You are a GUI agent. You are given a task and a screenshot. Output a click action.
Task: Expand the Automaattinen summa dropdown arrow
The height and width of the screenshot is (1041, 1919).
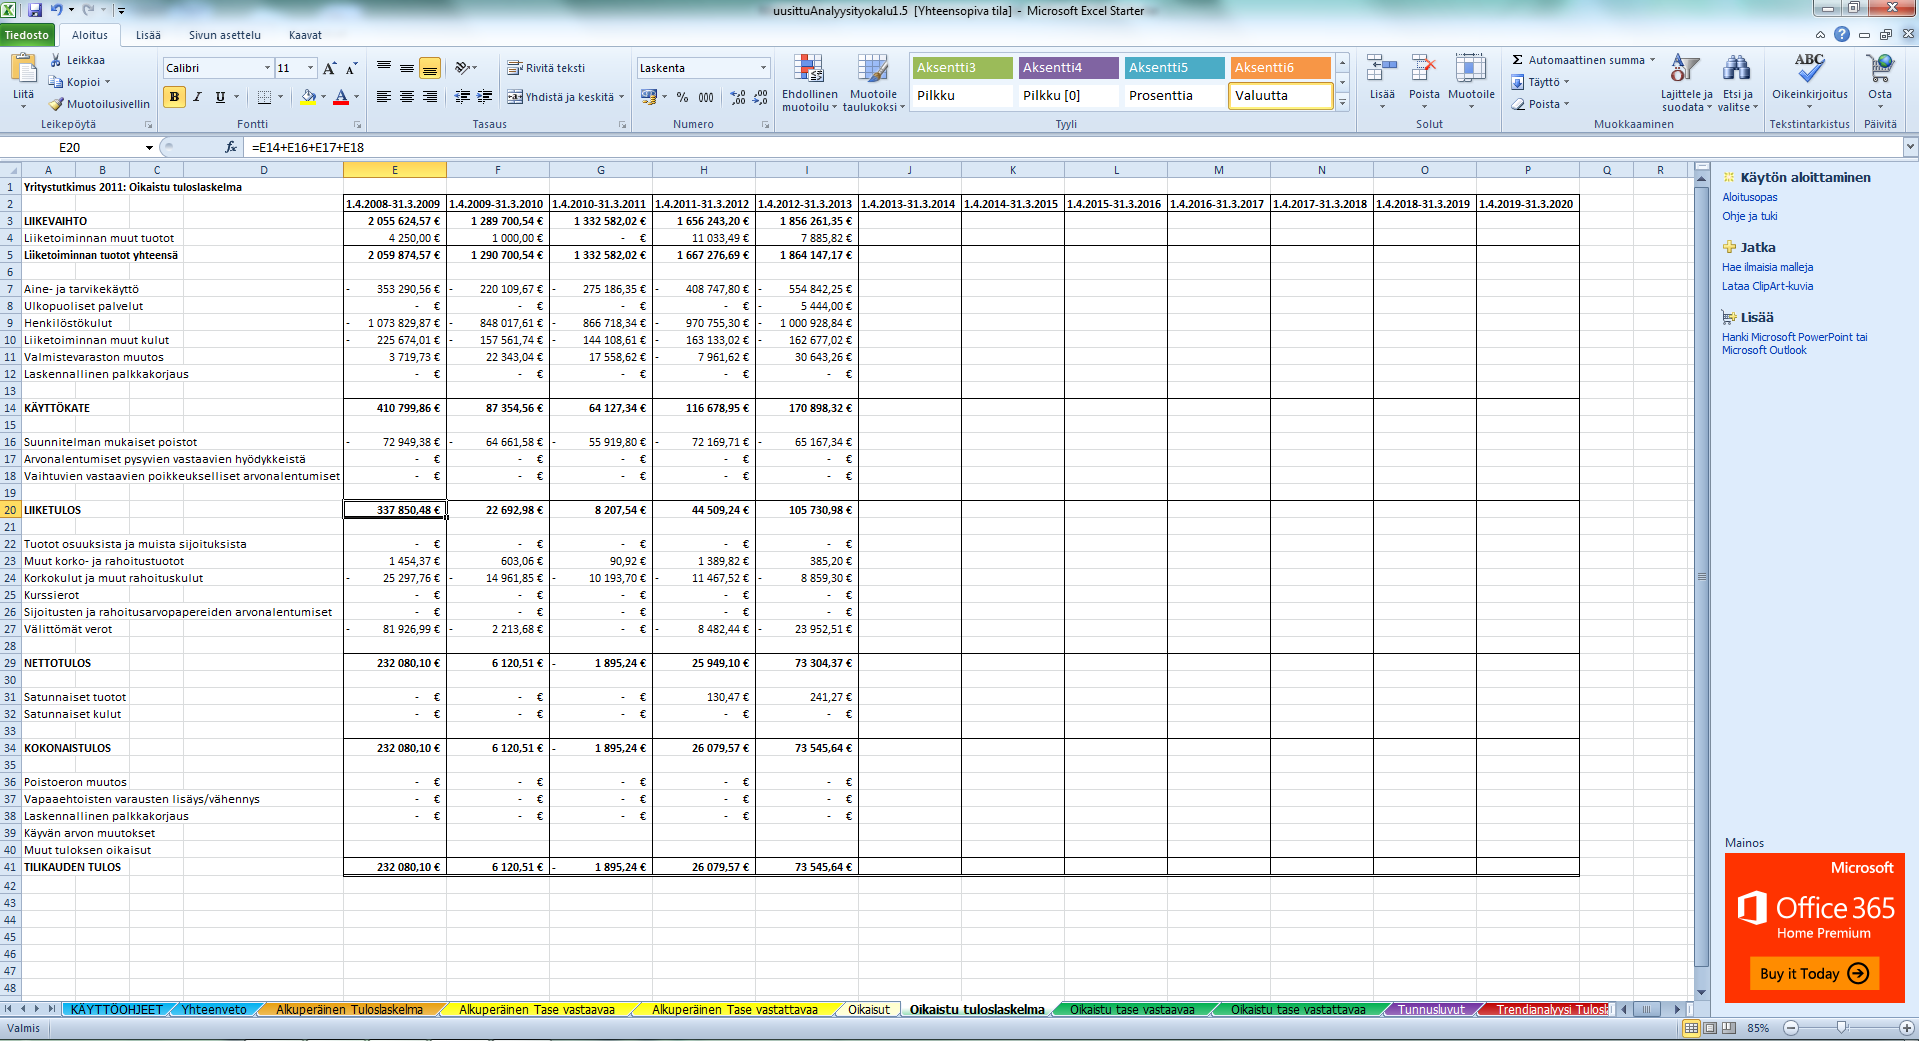(1653, 60)
